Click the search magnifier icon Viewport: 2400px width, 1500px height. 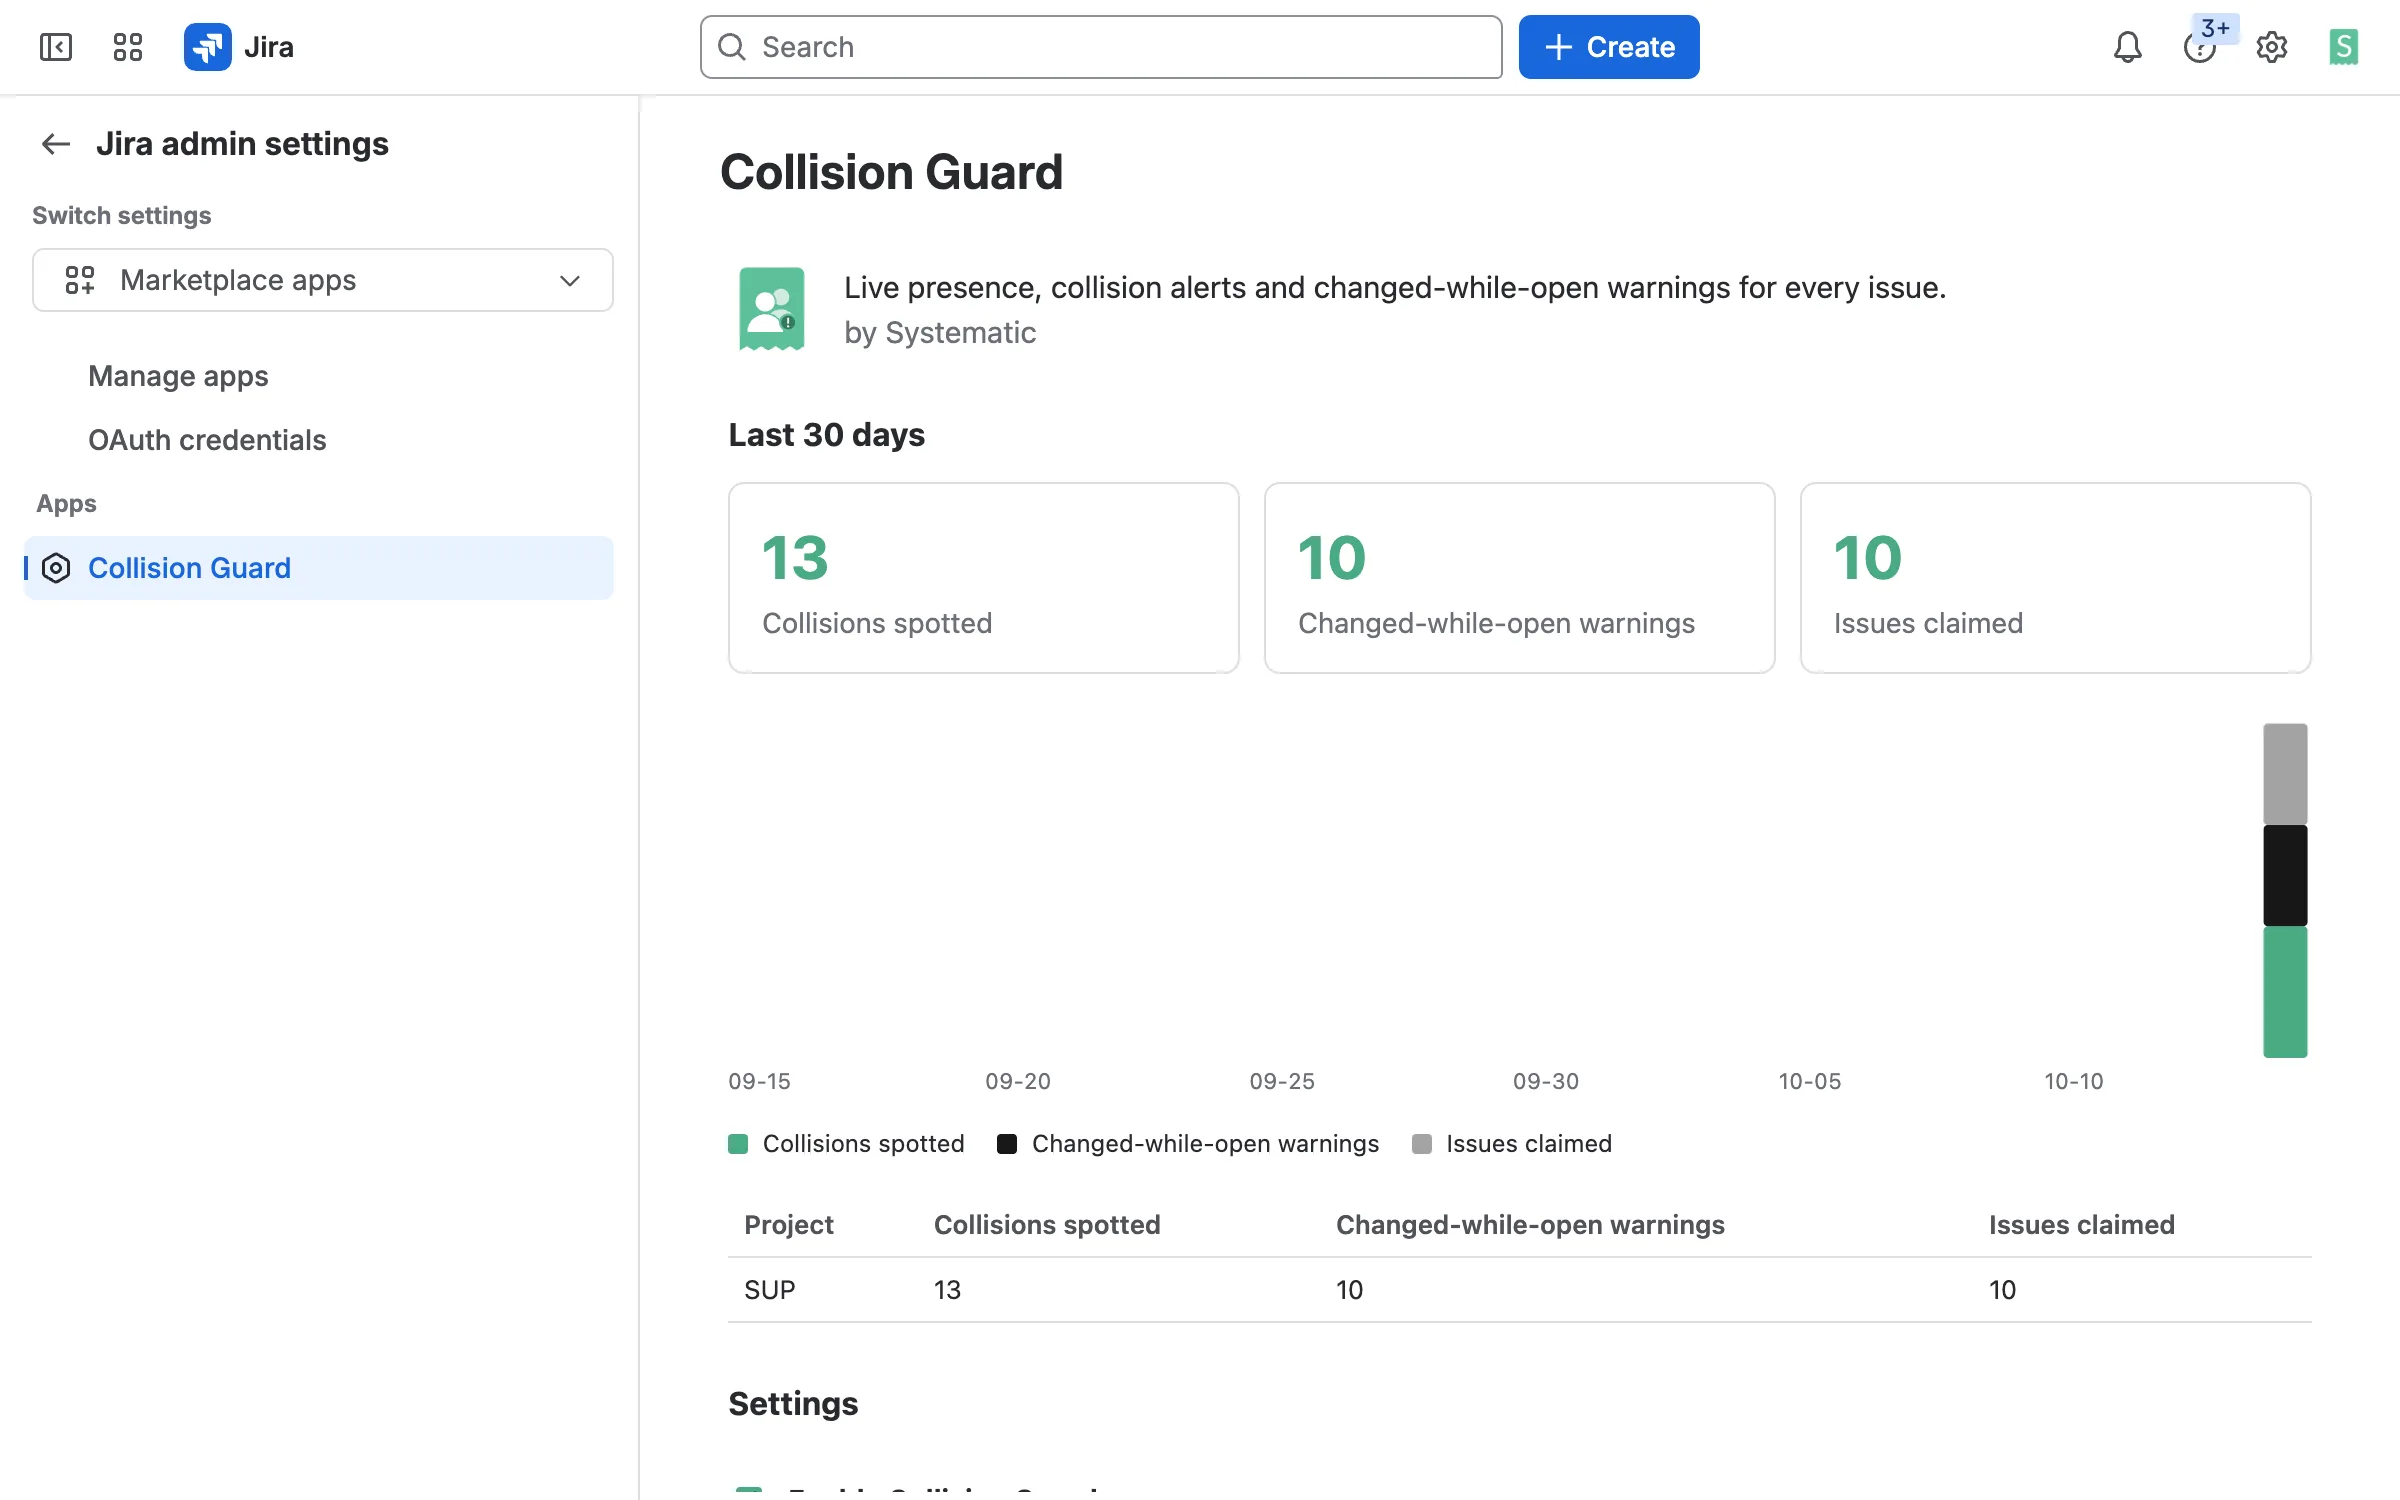click(732, 47)
